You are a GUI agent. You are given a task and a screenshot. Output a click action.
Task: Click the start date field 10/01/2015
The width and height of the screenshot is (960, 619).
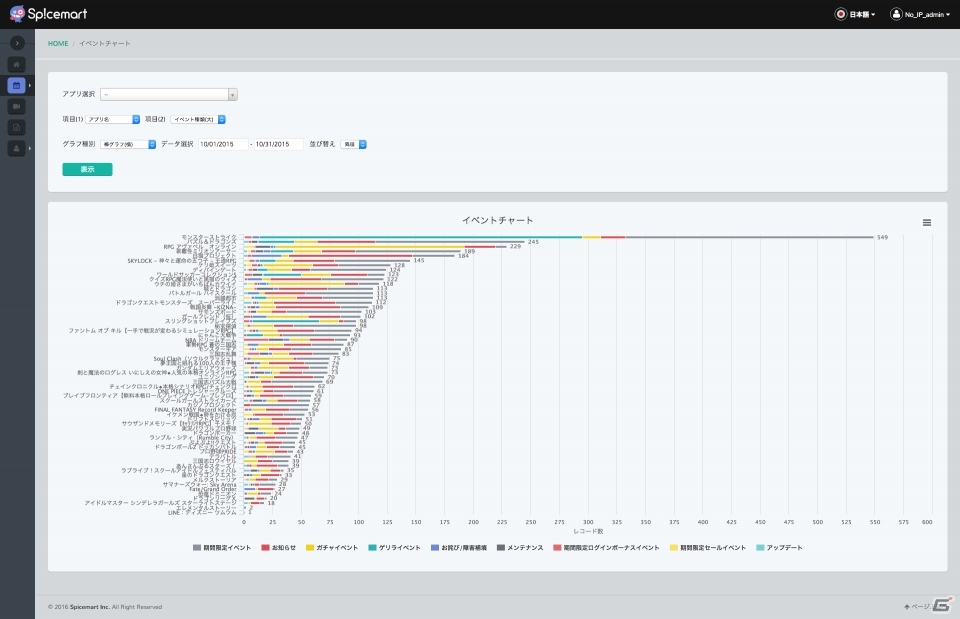click(x=223, y=144)
